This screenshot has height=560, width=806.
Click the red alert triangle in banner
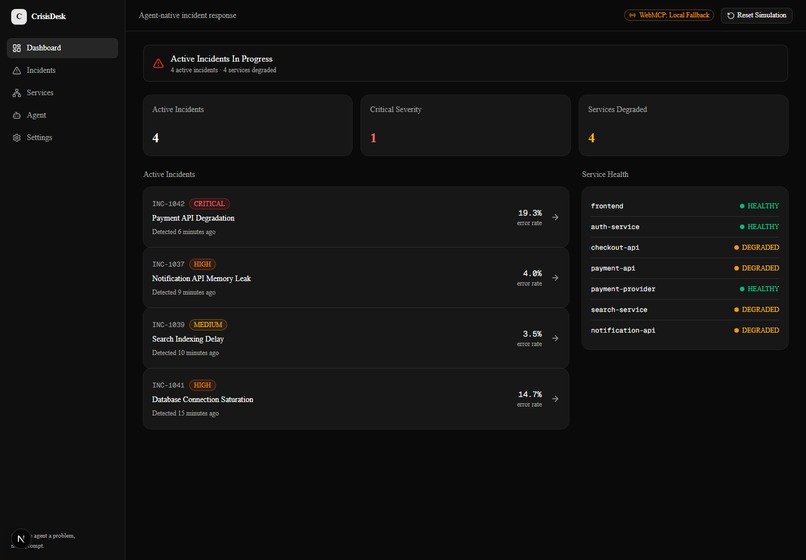click(x=158, y=63)
